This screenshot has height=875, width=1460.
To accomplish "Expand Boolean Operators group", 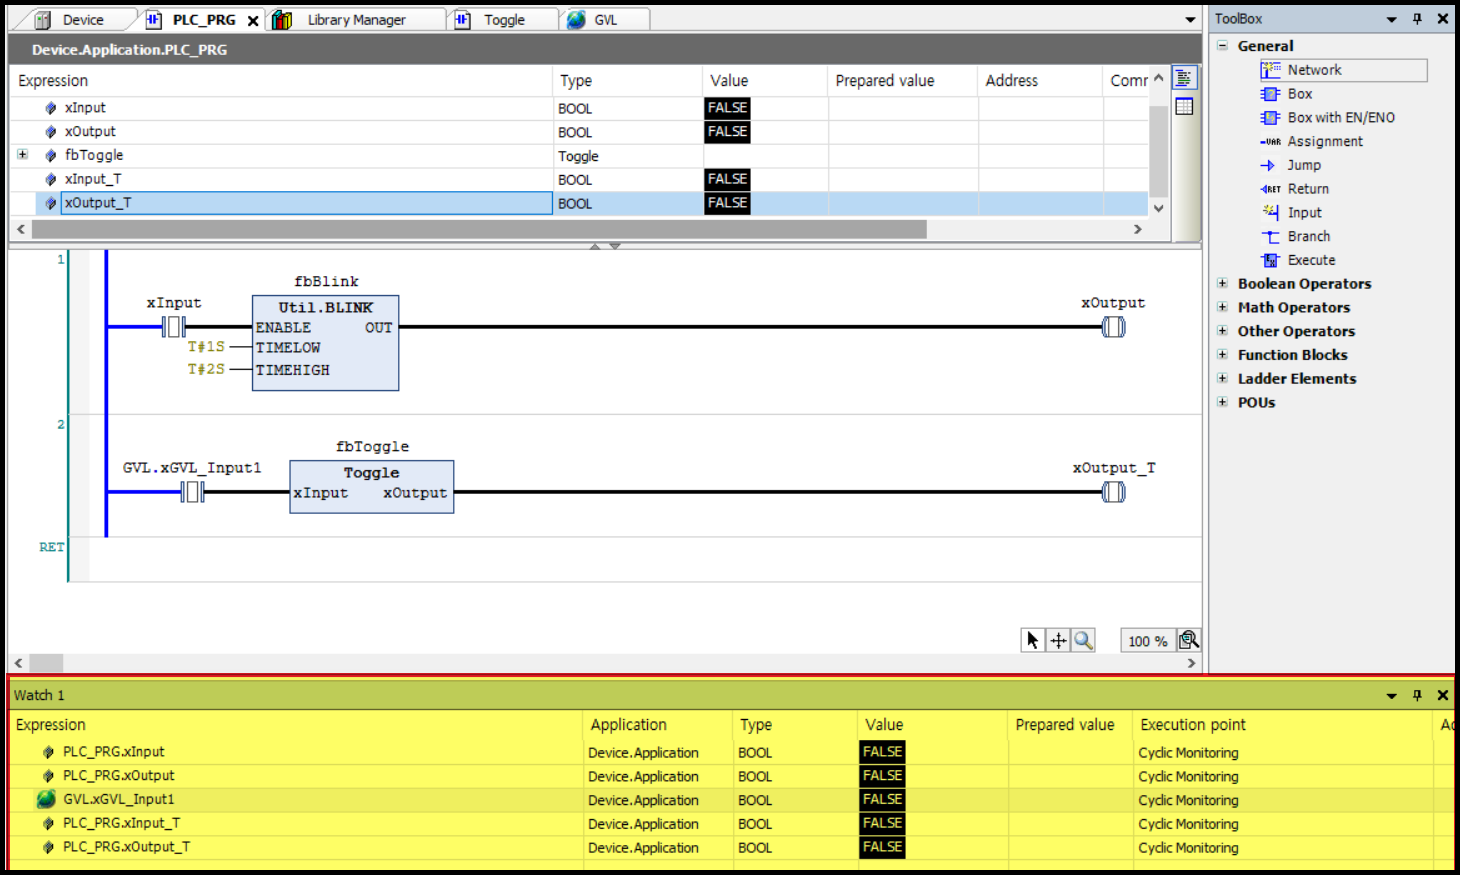I will (x=1222, y=284).
